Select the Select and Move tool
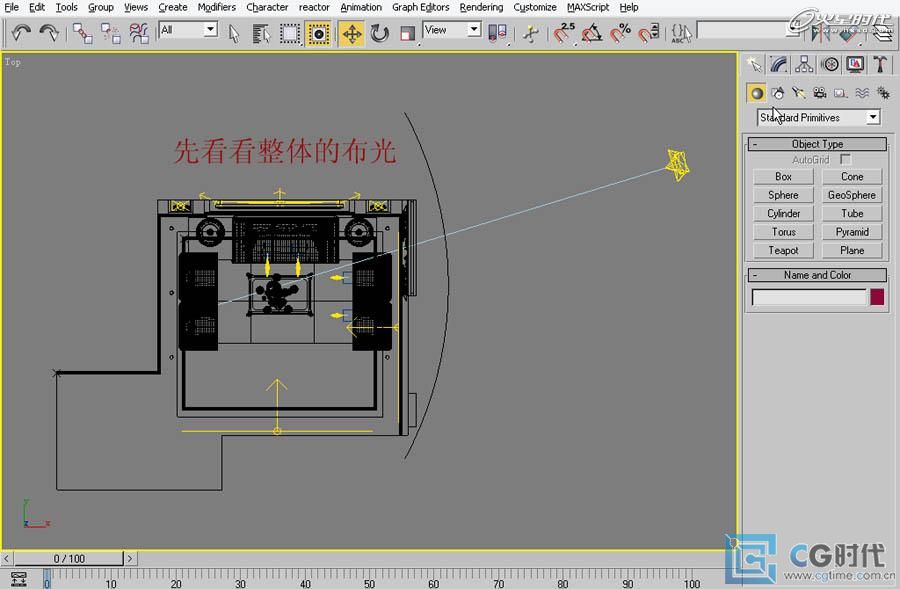This screenshot has width=900, height=589. 352,33
